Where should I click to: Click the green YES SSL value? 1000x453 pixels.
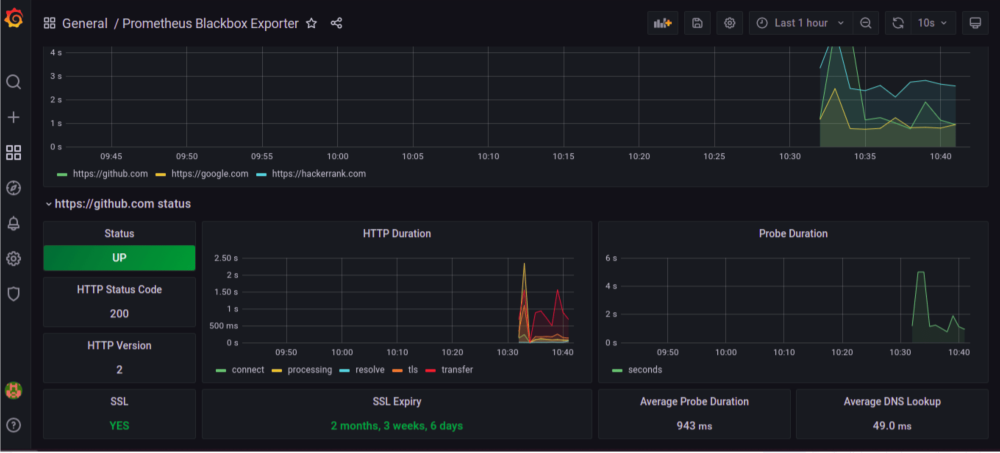[x=119, y=426]
